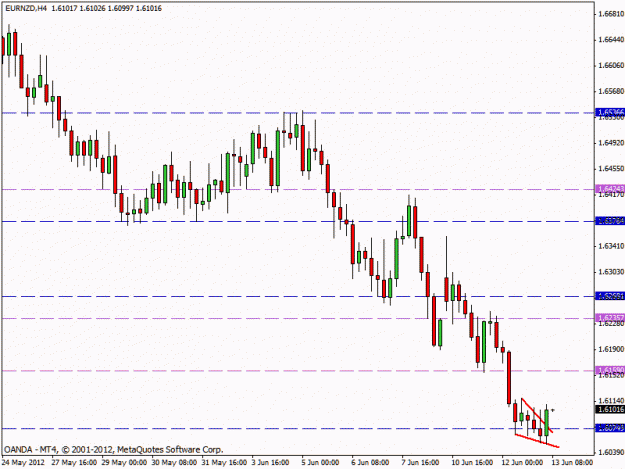Click the purple 1.61590 level price tag
The width and height of the screenshot is (625, 469).
[610, 370]
